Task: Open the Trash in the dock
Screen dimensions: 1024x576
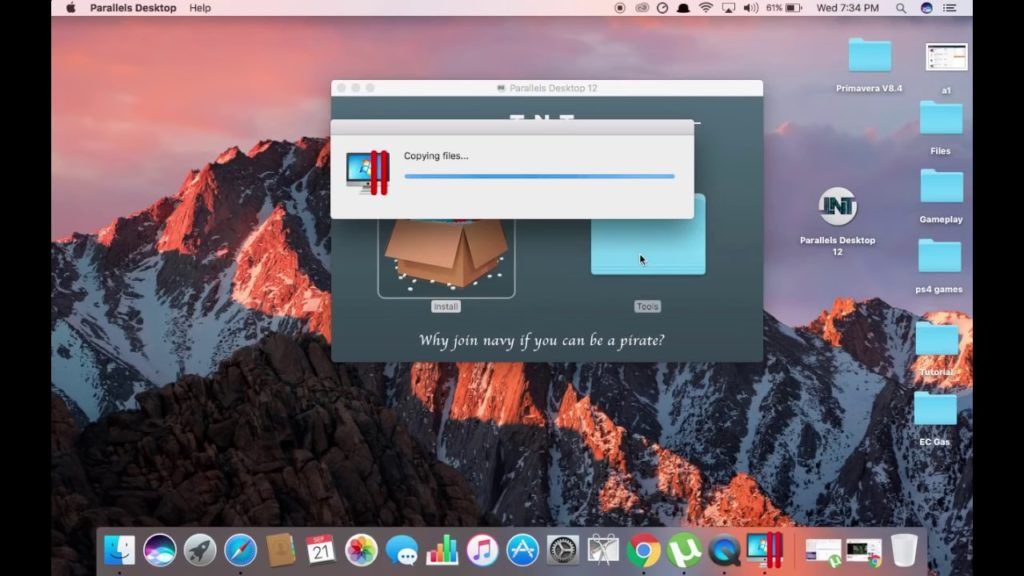Action: tap(904, 550)
